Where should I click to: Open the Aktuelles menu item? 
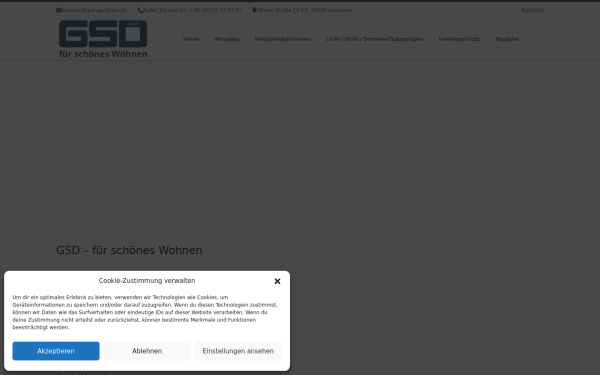click(x=227, y=39)
